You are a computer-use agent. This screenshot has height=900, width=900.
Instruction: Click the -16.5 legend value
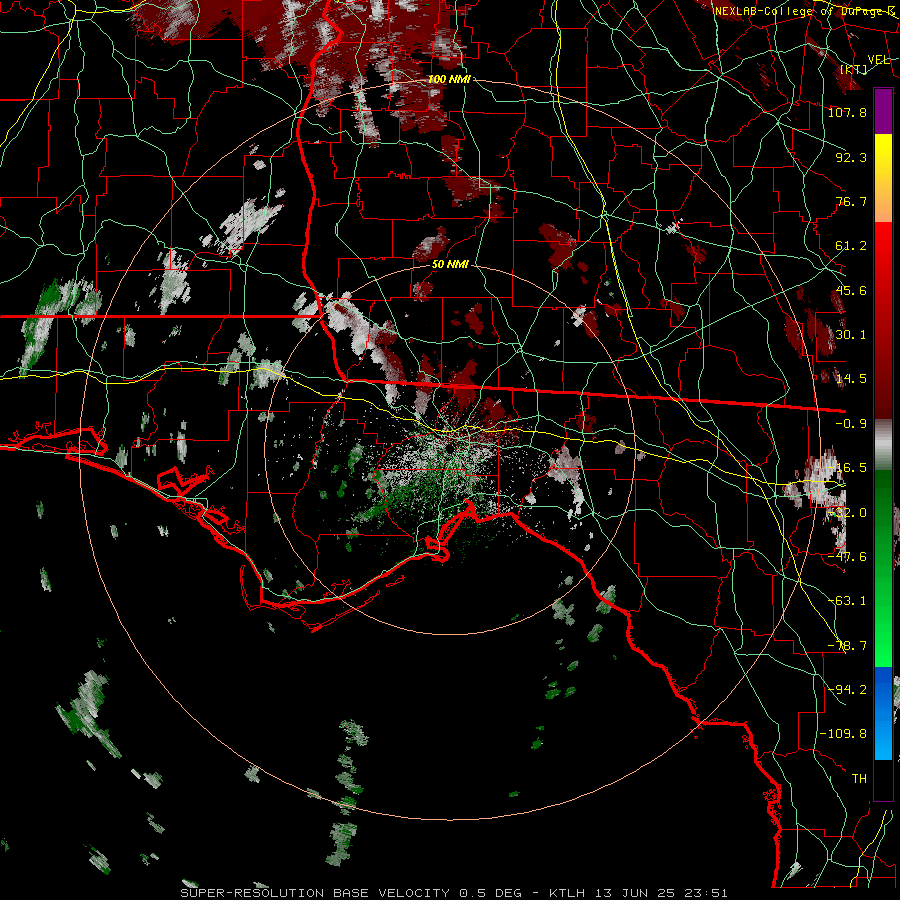(847, 468)
